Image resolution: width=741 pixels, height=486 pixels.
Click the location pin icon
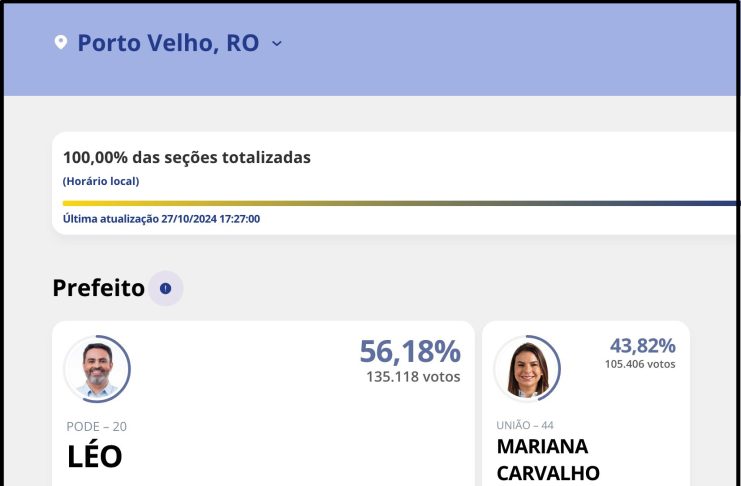tap(60, 43)
